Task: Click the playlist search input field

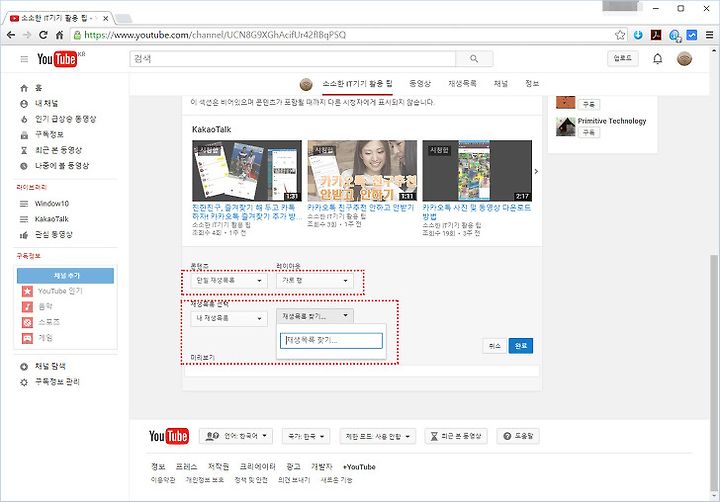Action: 331,341
